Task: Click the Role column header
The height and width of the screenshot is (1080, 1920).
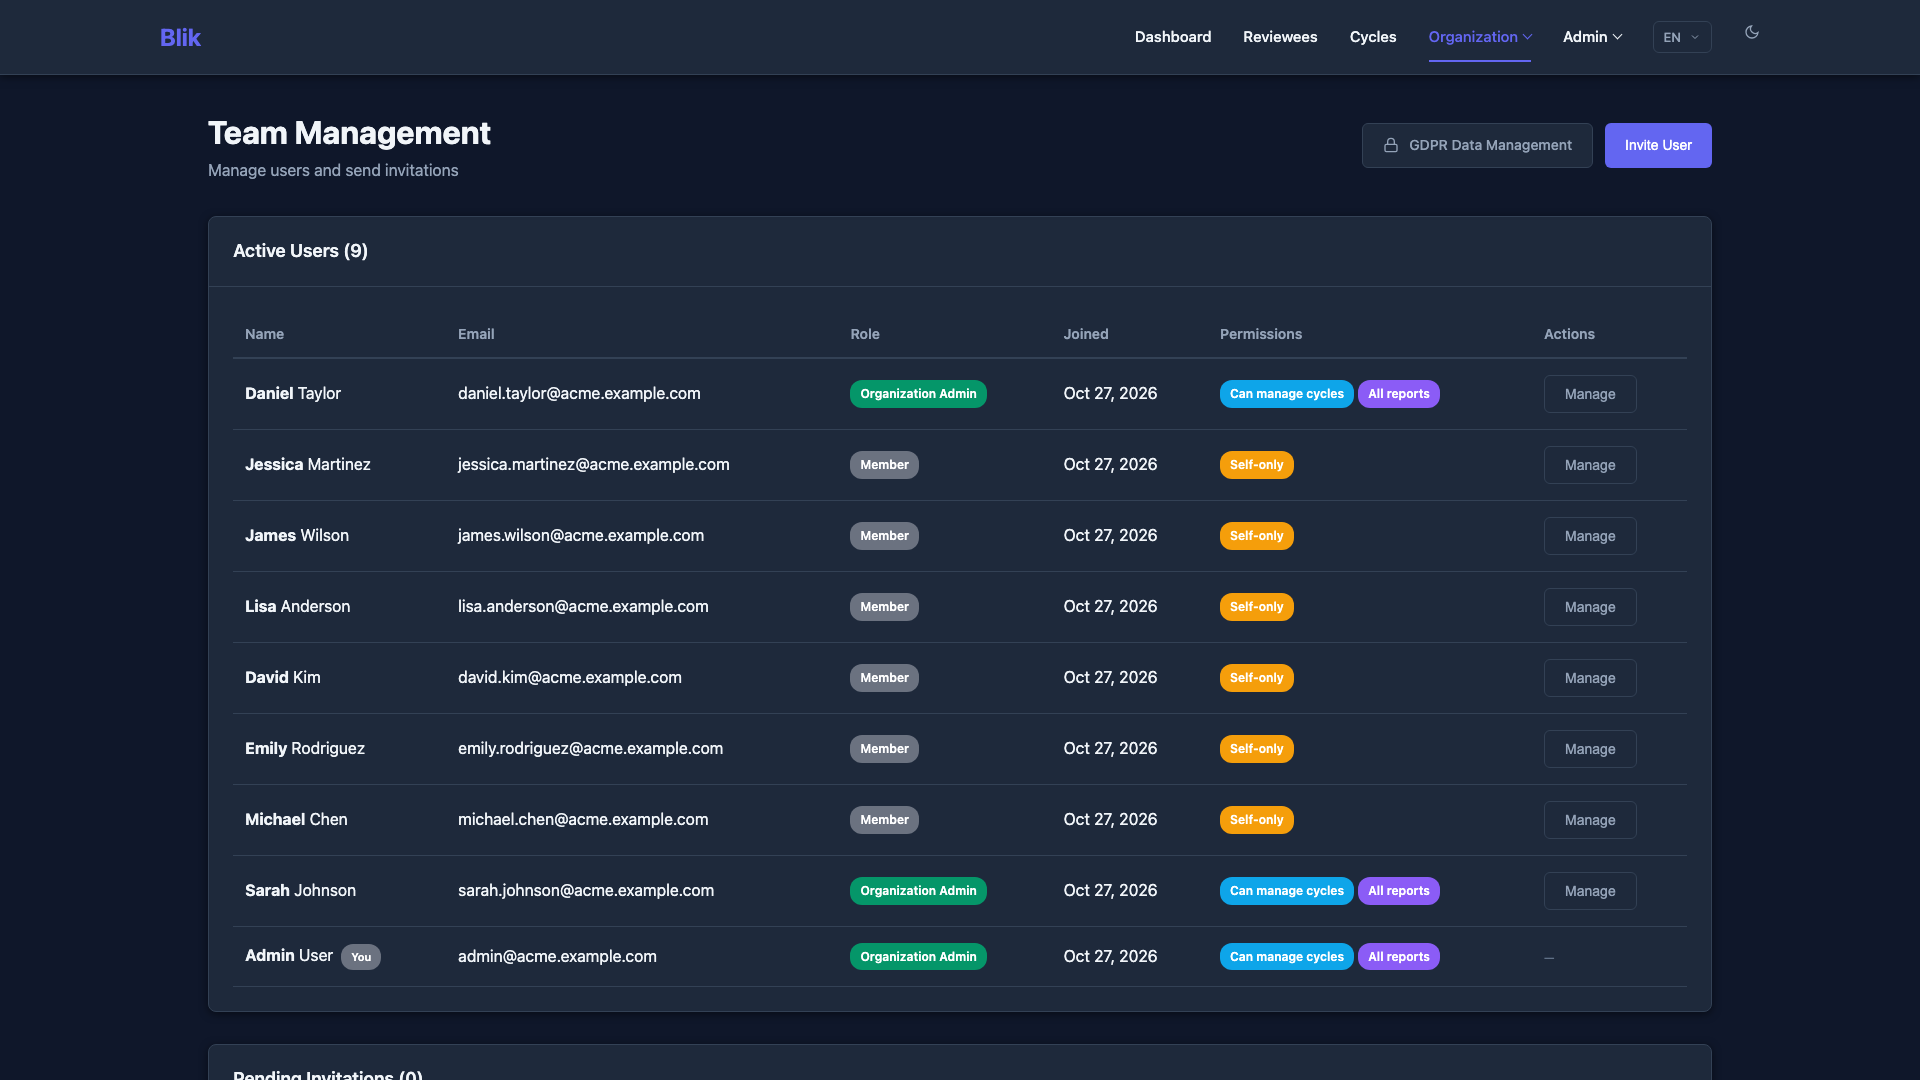Action: click(864, 334)
